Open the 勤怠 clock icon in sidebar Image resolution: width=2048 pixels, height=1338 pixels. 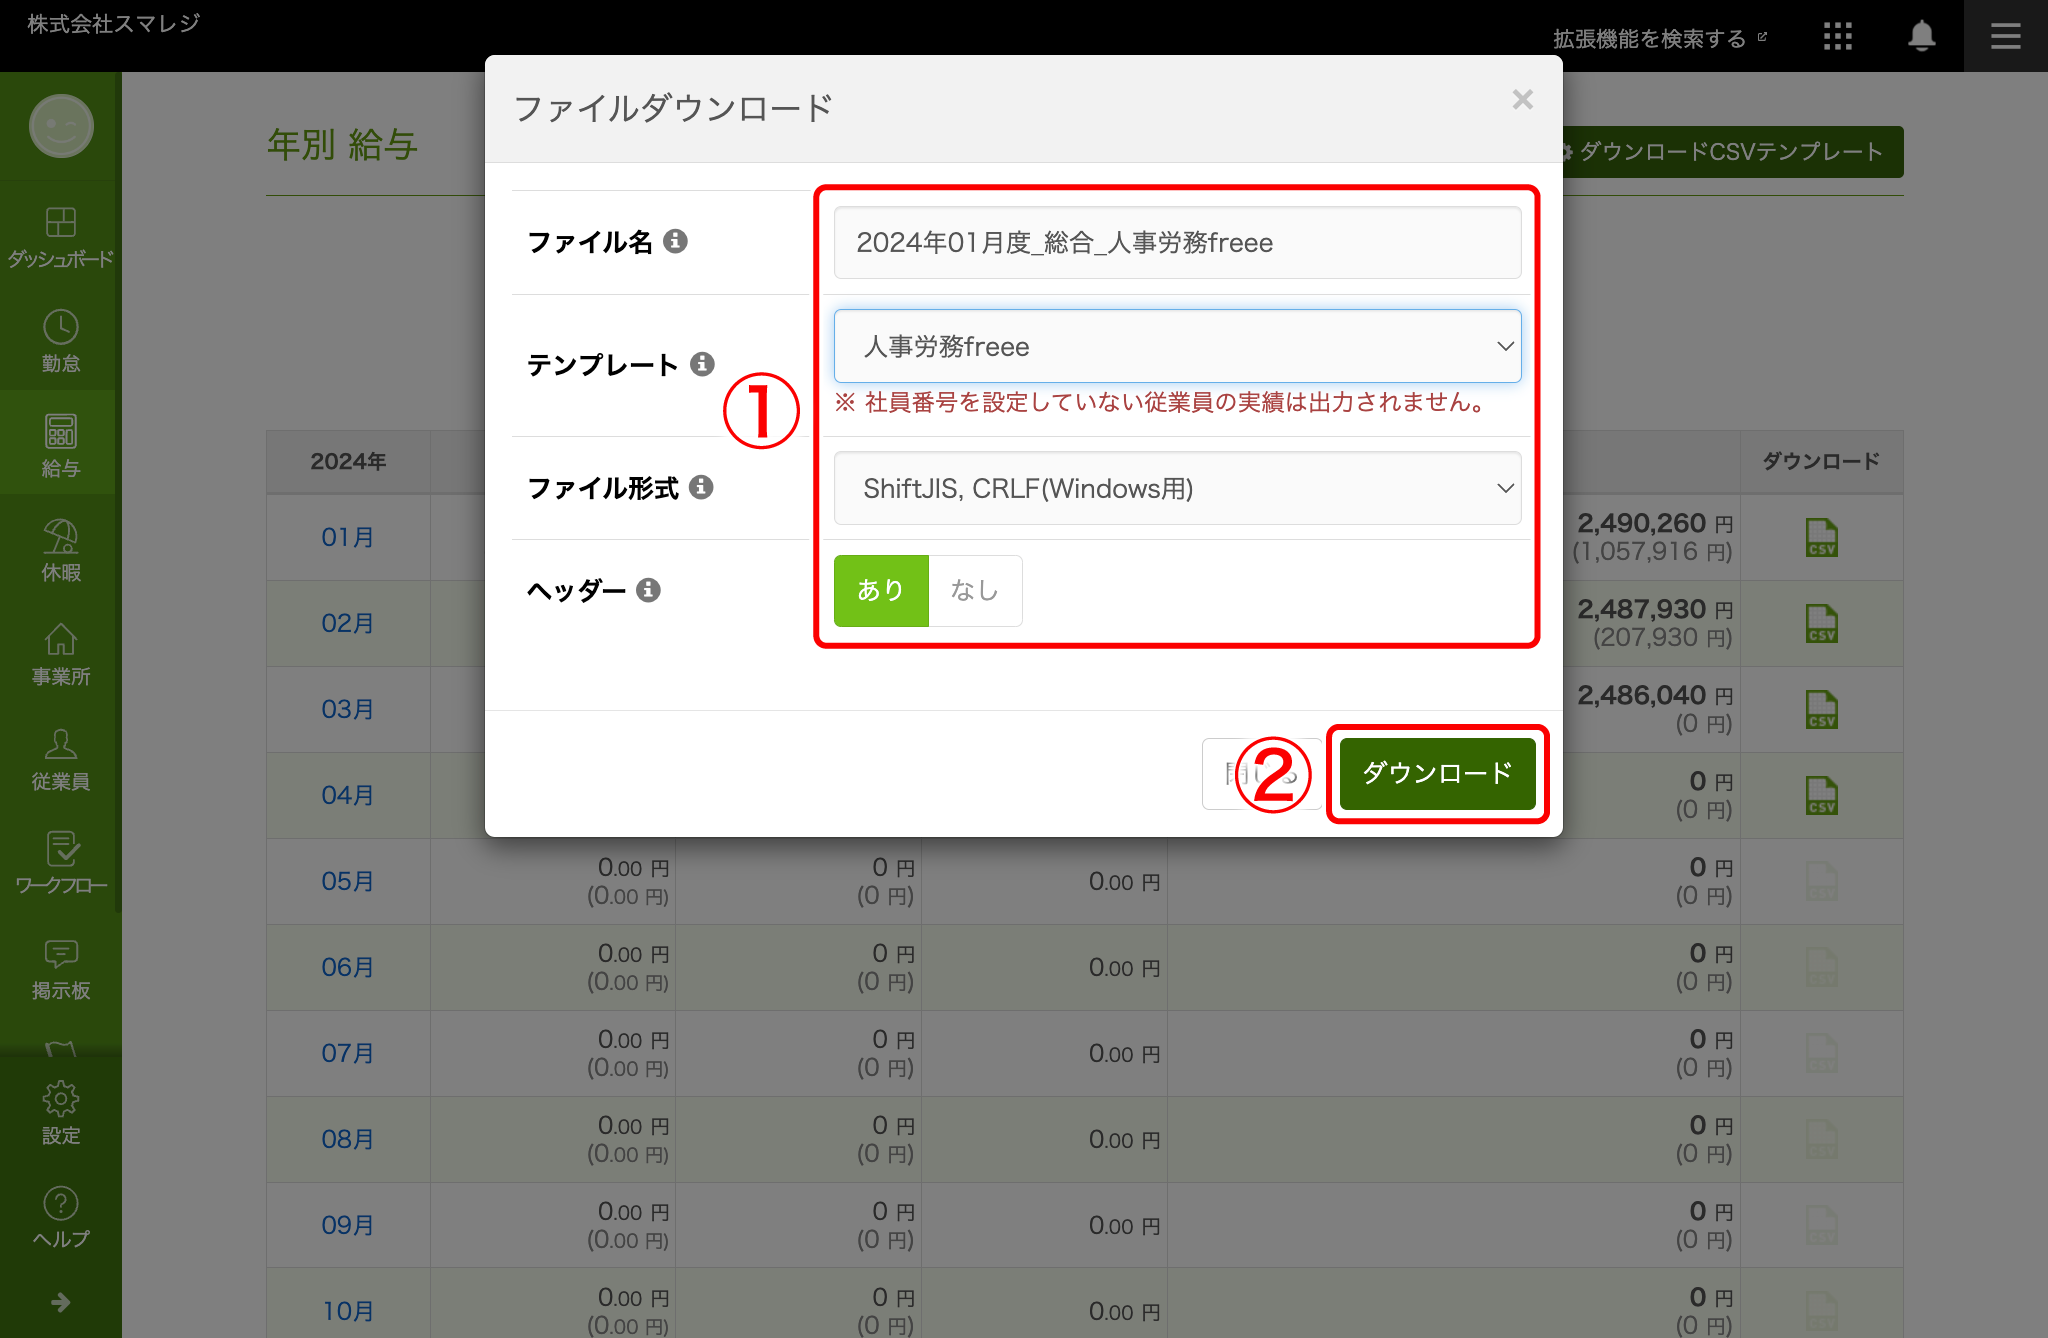tap(60, 328)
